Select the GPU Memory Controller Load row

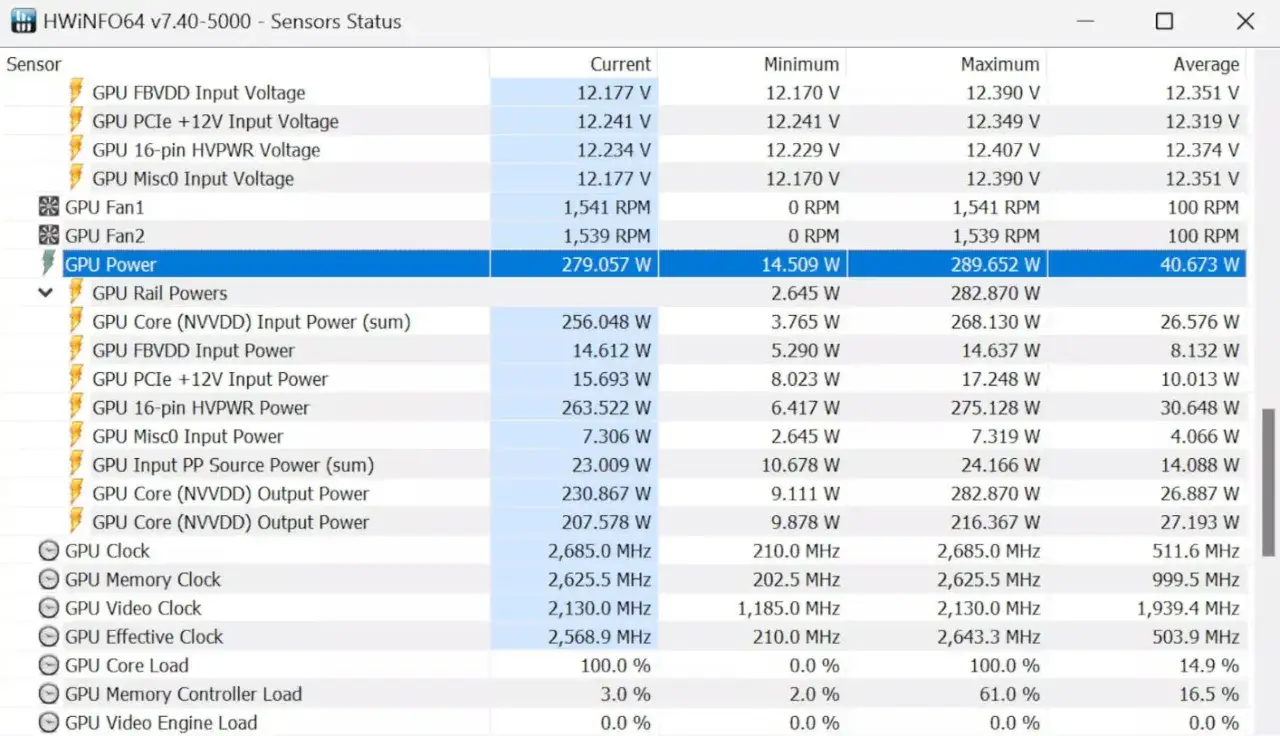click(x=623, y=694)
